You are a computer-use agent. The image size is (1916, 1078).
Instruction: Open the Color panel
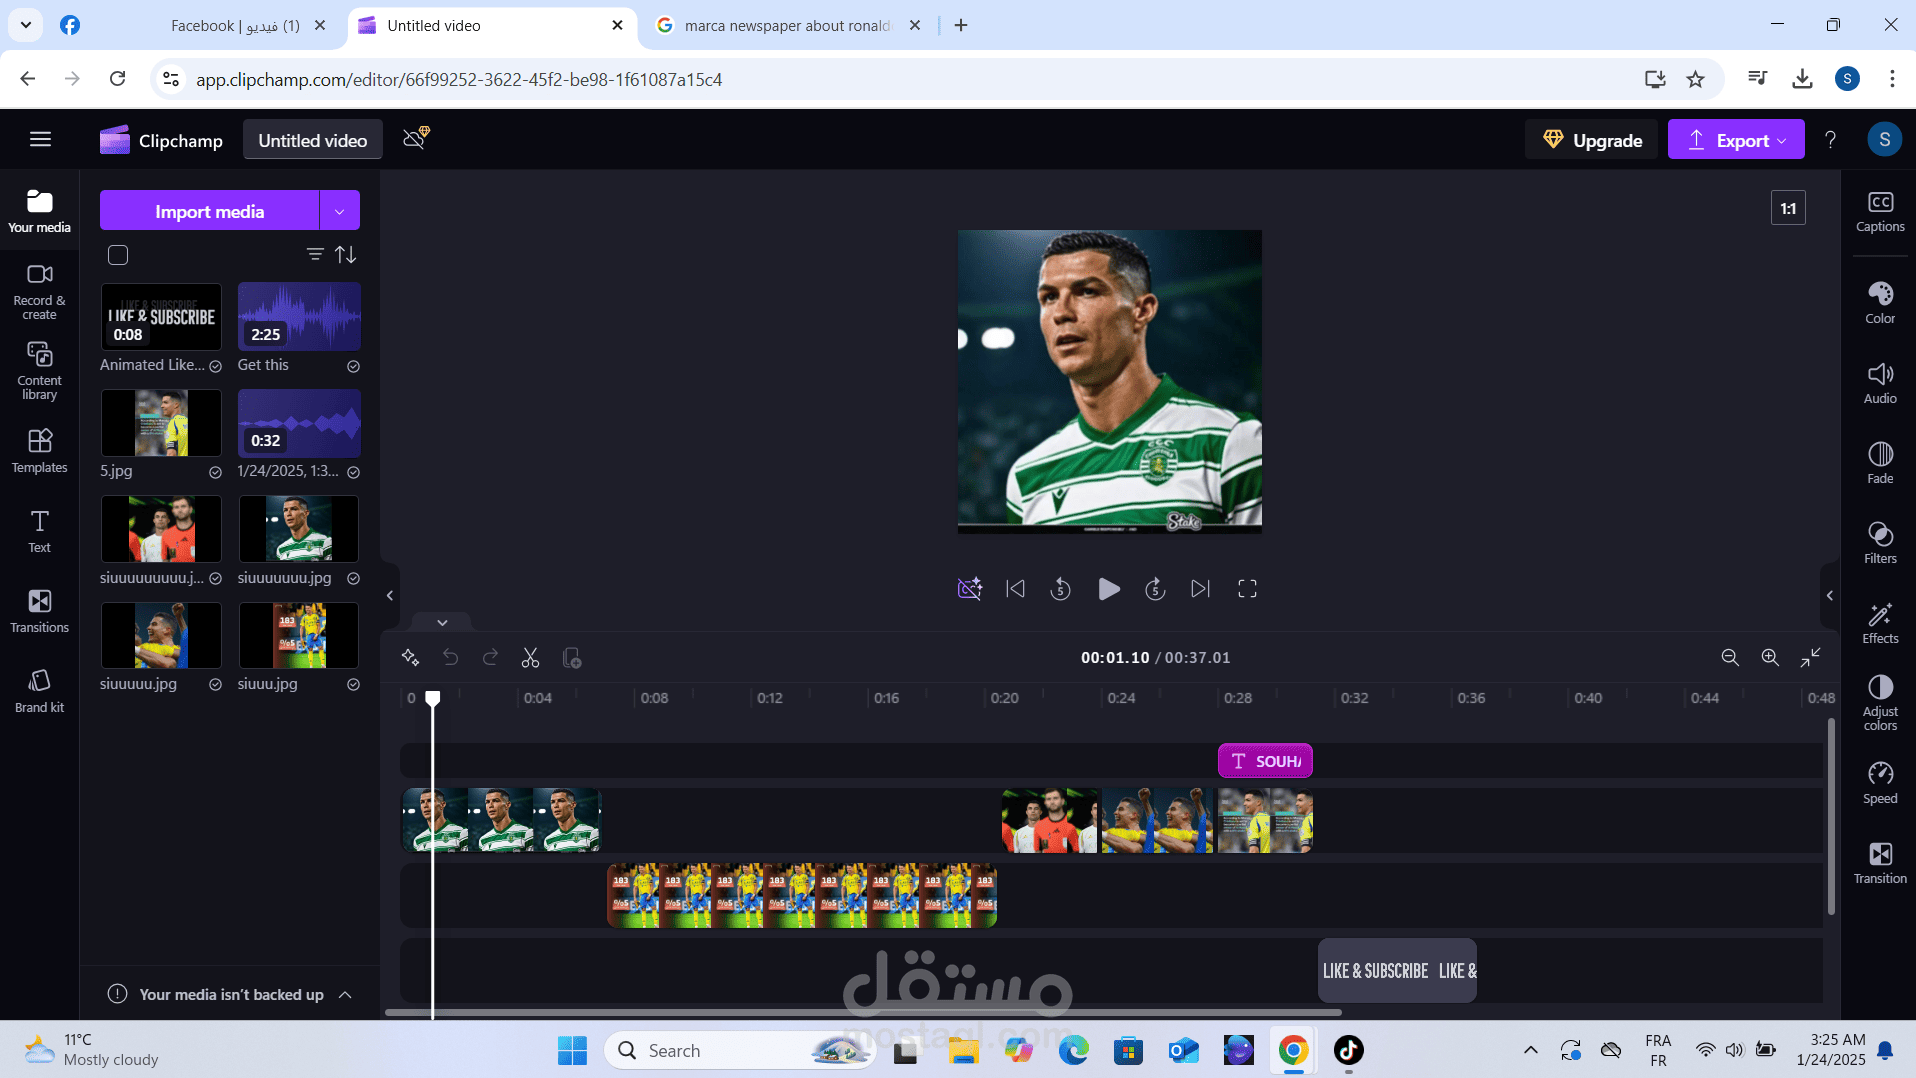(1880, 303)
